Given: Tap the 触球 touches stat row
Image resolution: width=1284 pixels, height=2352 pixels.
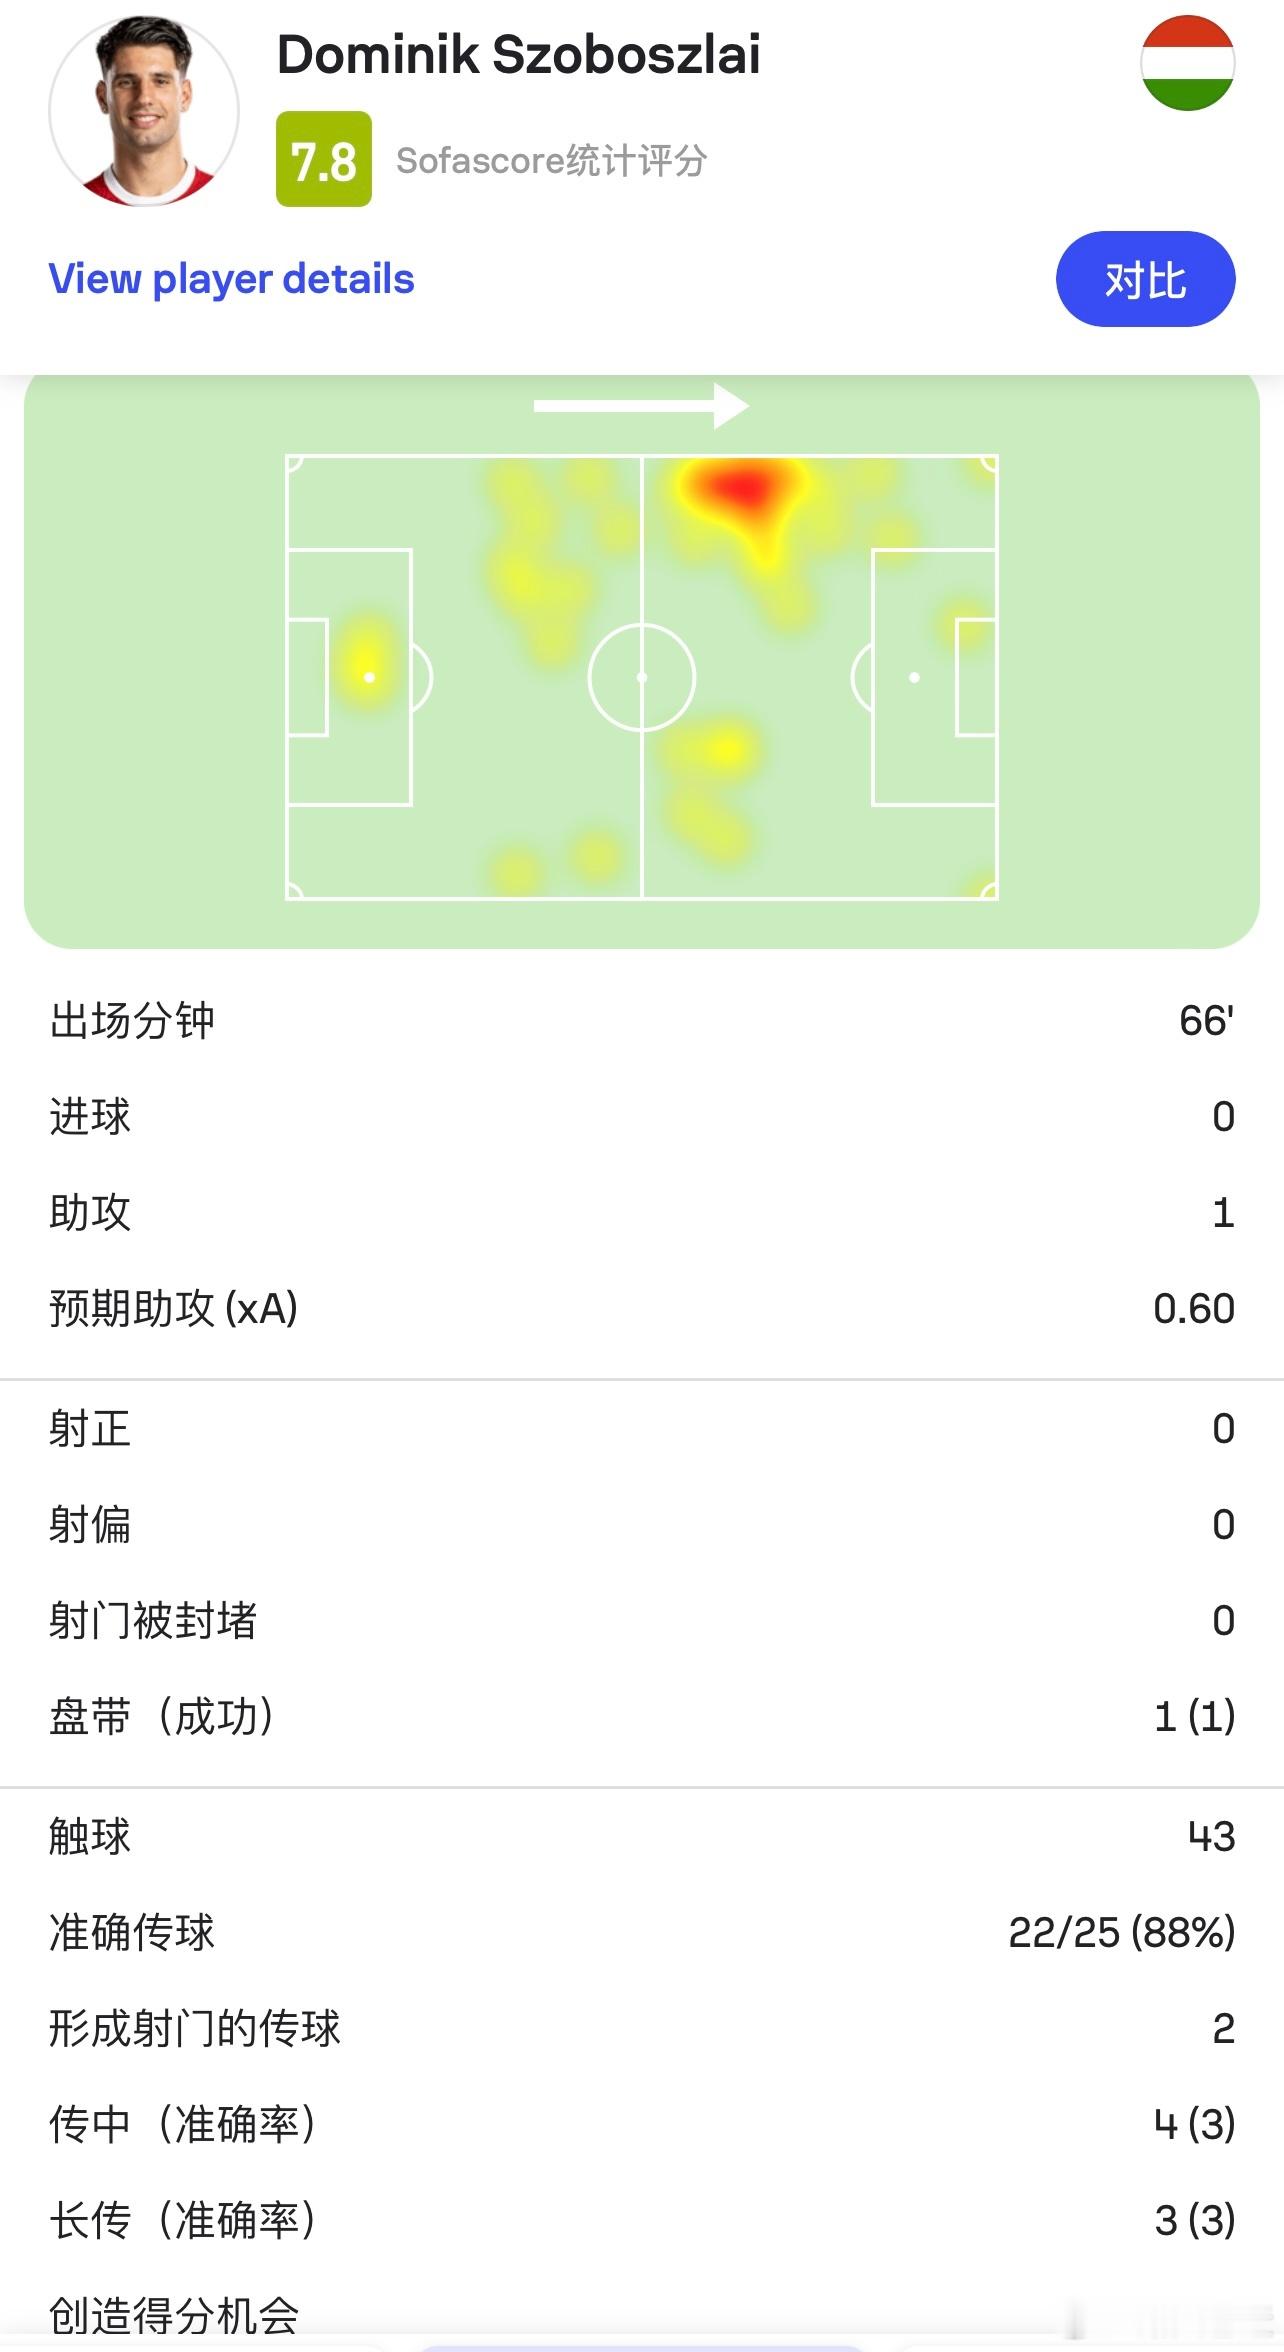Looking at the screenshot, I should click(x=642, y=1837).
